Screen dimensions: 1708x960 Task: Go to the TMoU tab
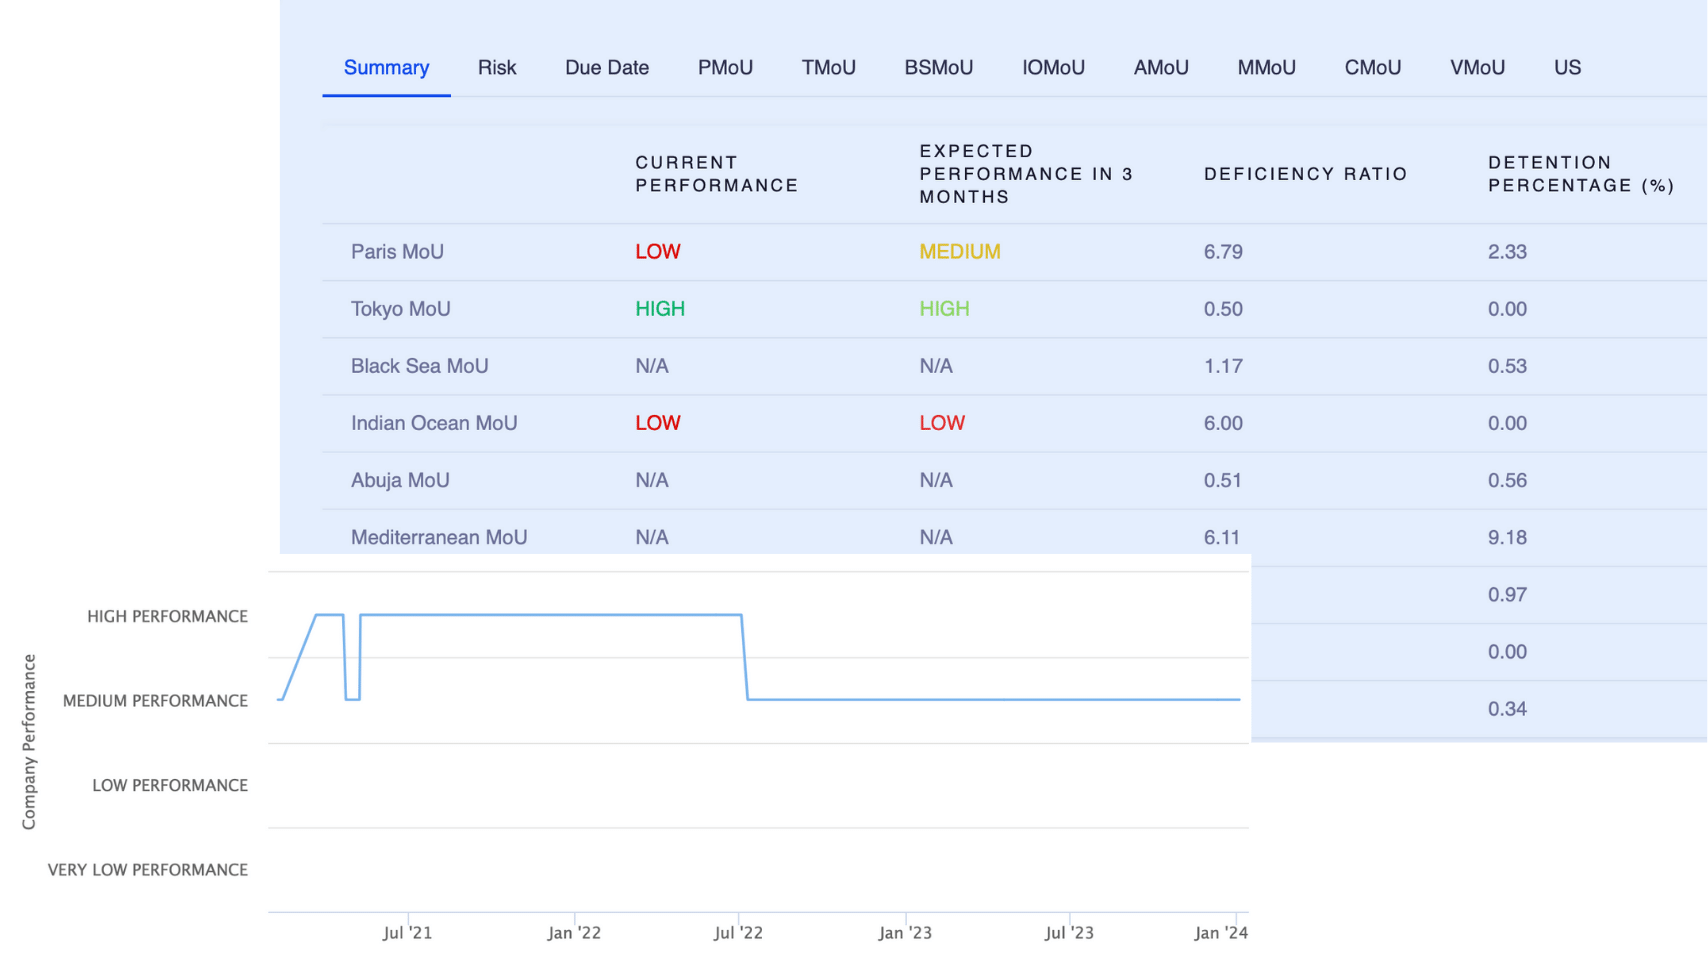click(828, 68)
